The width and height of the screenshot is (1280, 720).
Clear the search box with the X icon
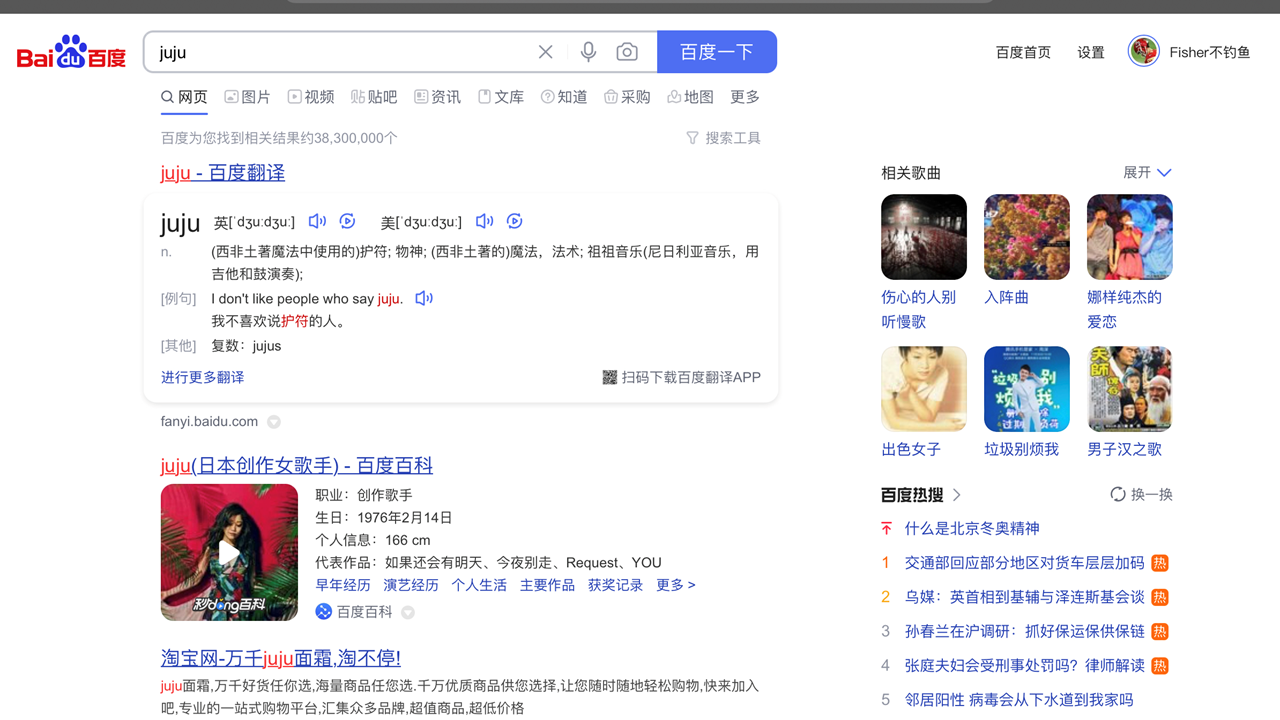[x=545, y=52]
